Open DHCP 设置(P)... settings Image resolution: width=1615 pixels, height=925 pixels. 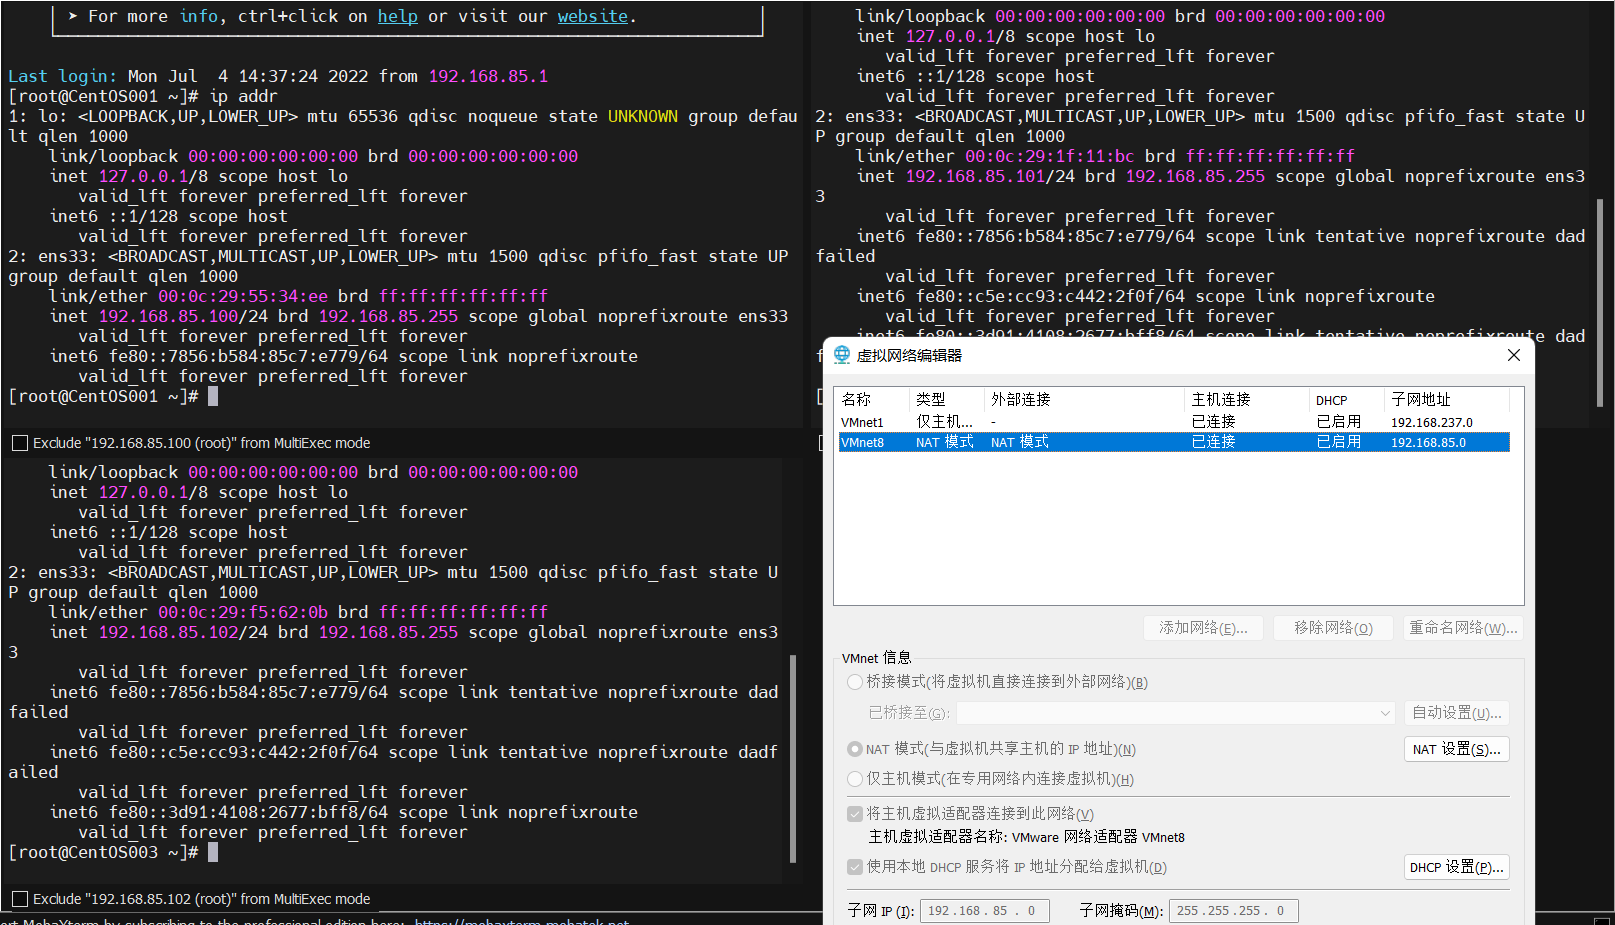pyautogui.click(x=1456, y=867)
